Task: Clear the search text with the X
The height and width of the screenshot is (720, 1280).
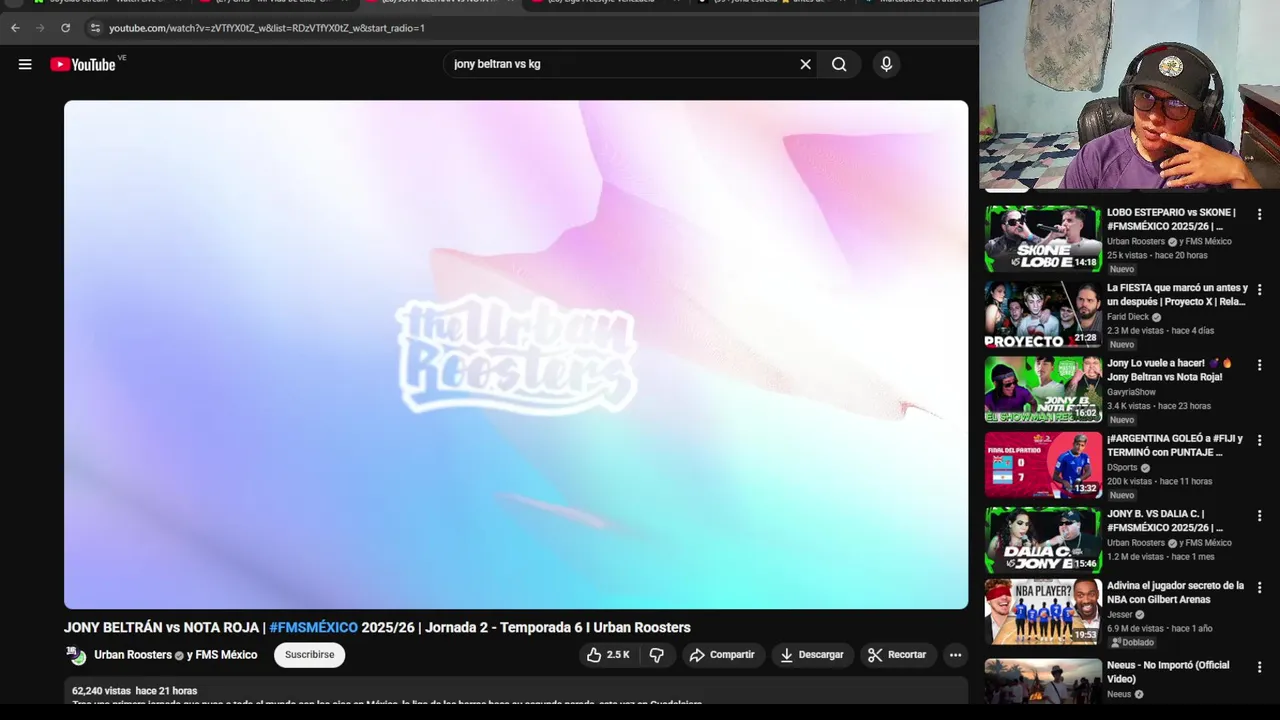Action: click(x=805, y=64)
